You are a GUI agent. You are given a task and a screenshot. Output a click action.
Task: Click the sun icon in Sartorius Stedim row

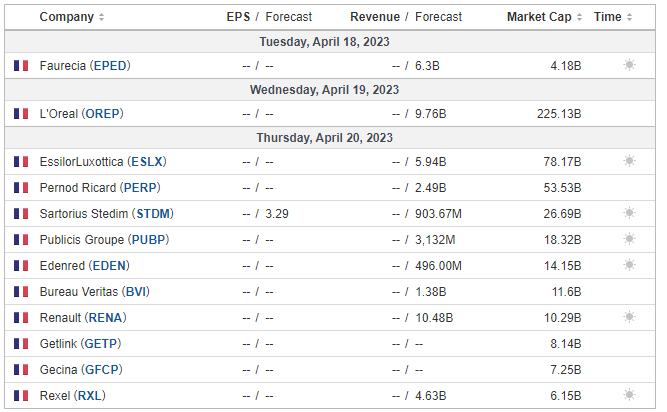click(629, 213)
